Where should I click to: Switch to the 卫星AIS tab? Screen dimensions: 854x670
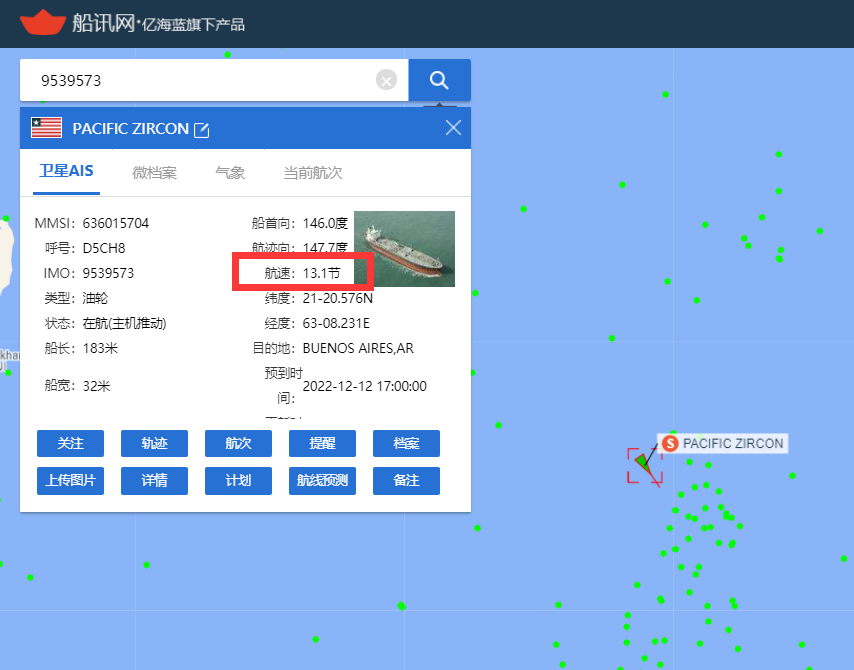66,172
